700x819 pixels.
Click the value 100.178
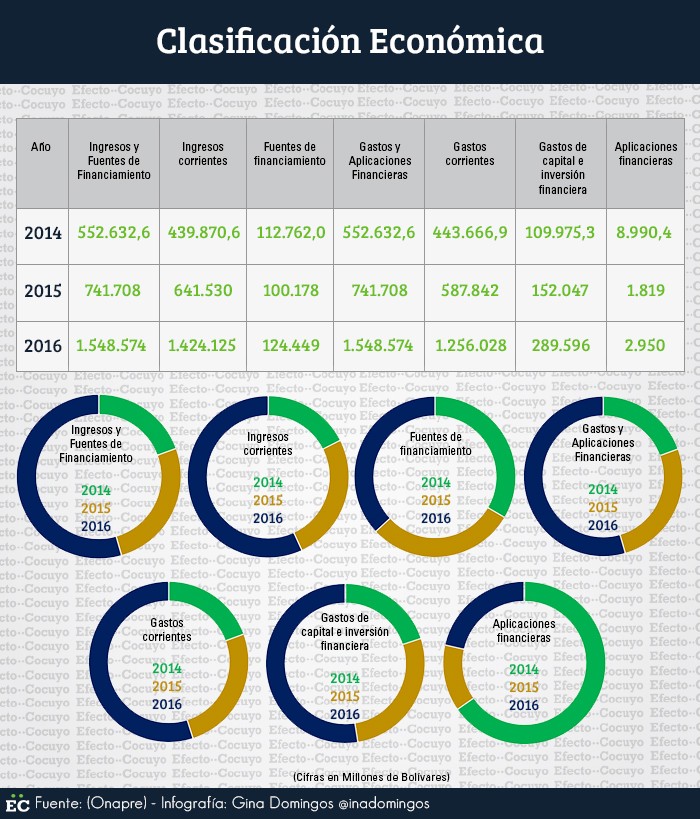point(290,290)
